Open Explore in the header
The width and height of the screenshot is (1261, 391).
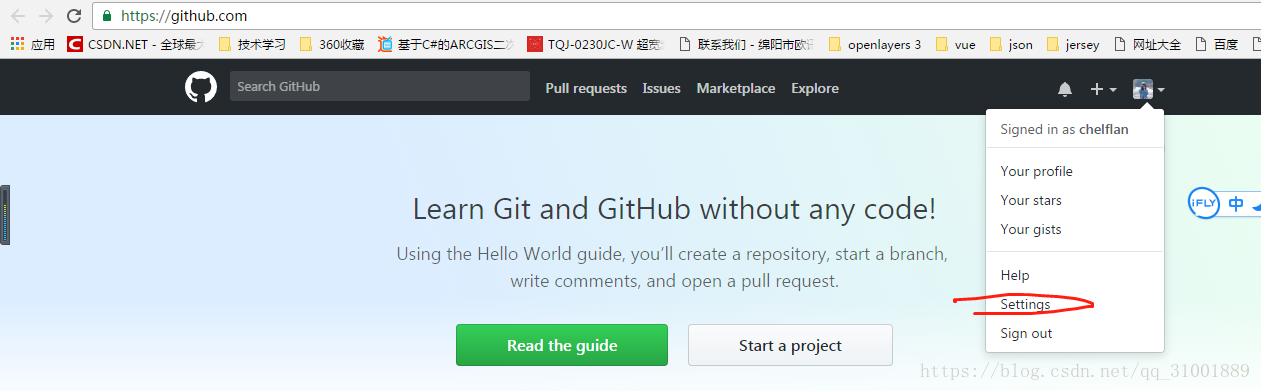(x=815, y=88)
